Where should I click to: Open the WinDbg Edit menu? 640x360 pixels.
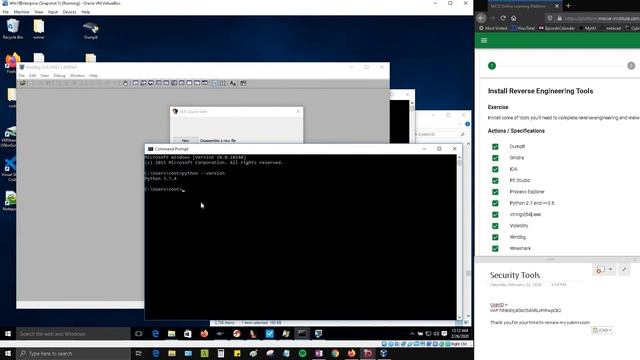pos(33,76)
